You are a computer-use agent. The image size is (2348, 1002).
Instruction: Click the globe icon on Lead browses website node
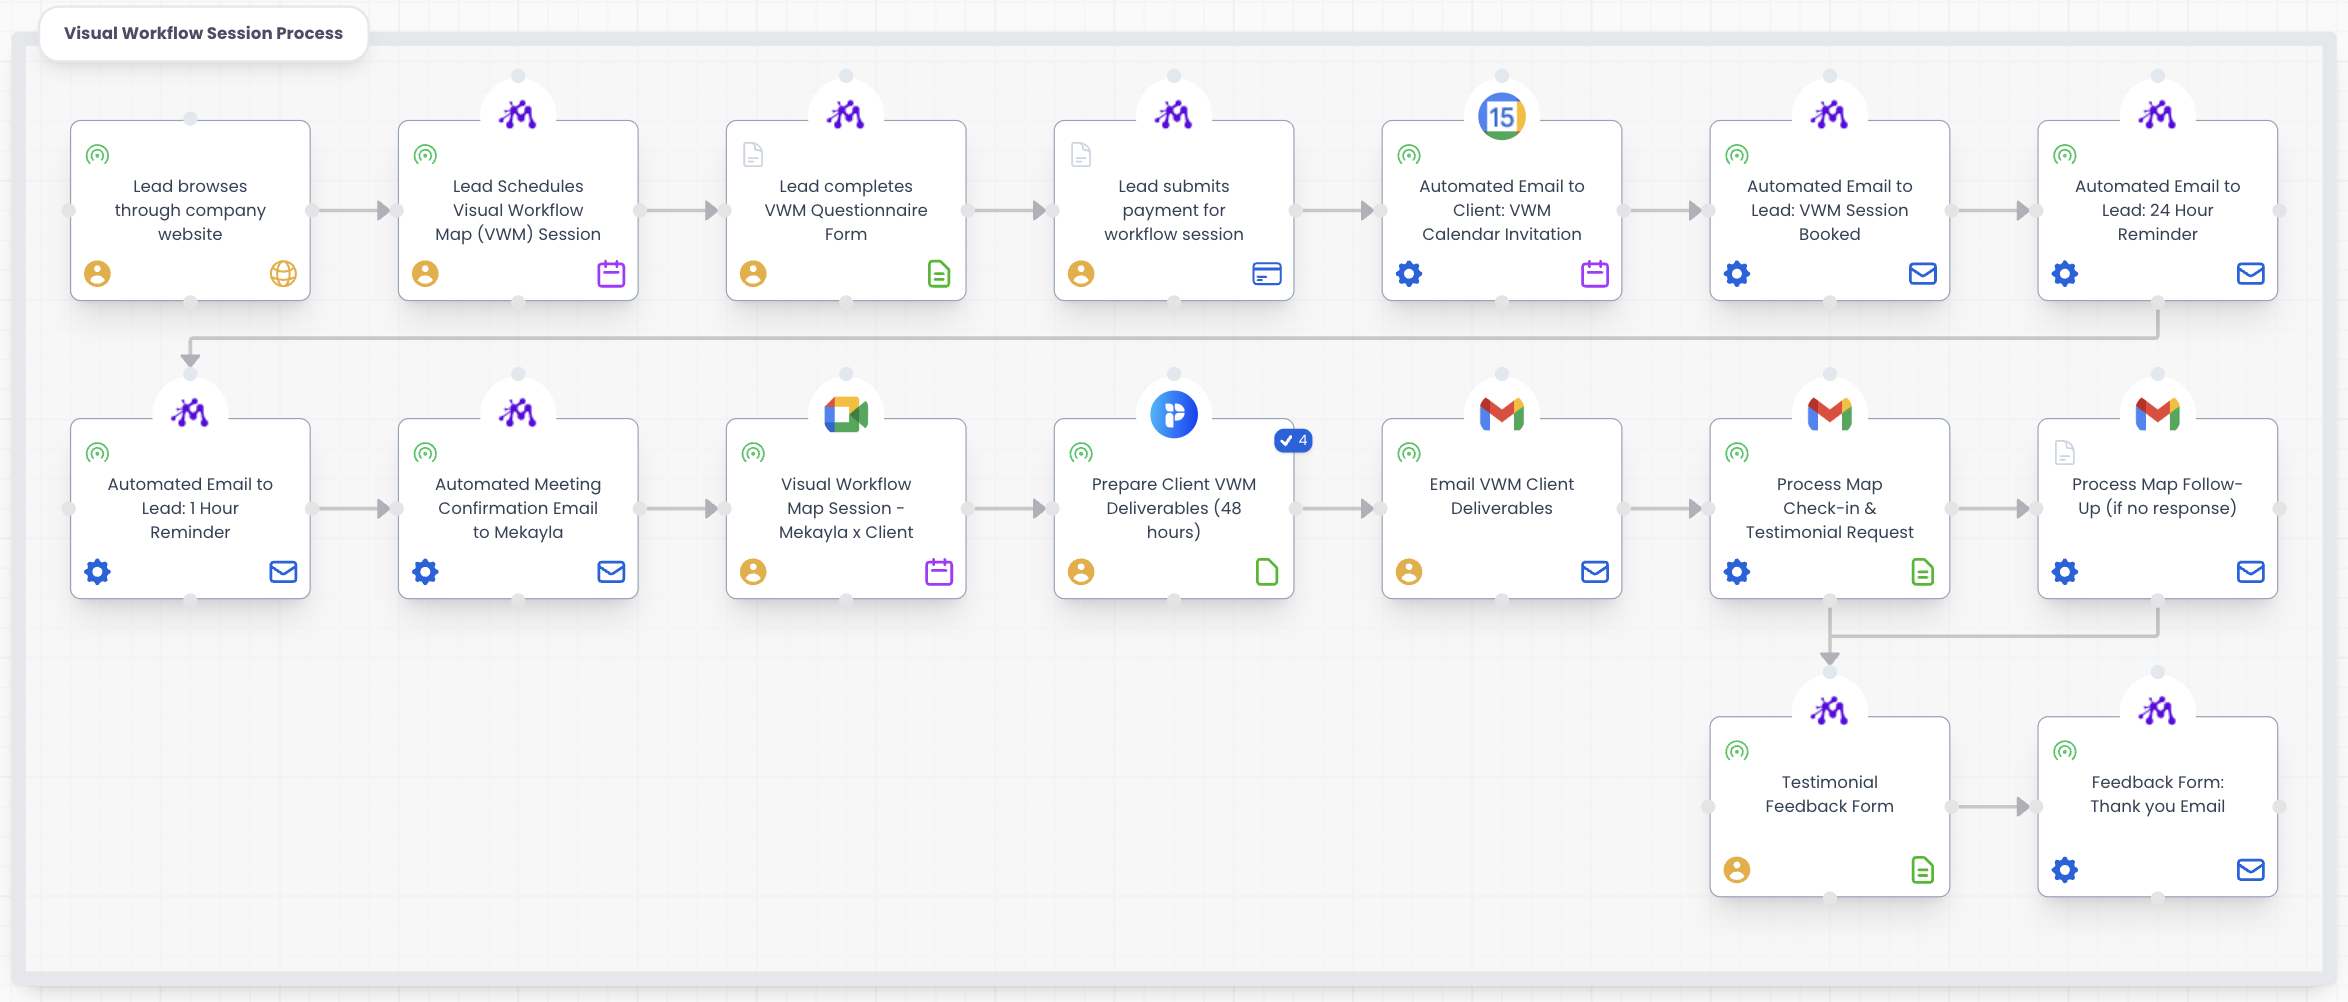click(283, 273)
